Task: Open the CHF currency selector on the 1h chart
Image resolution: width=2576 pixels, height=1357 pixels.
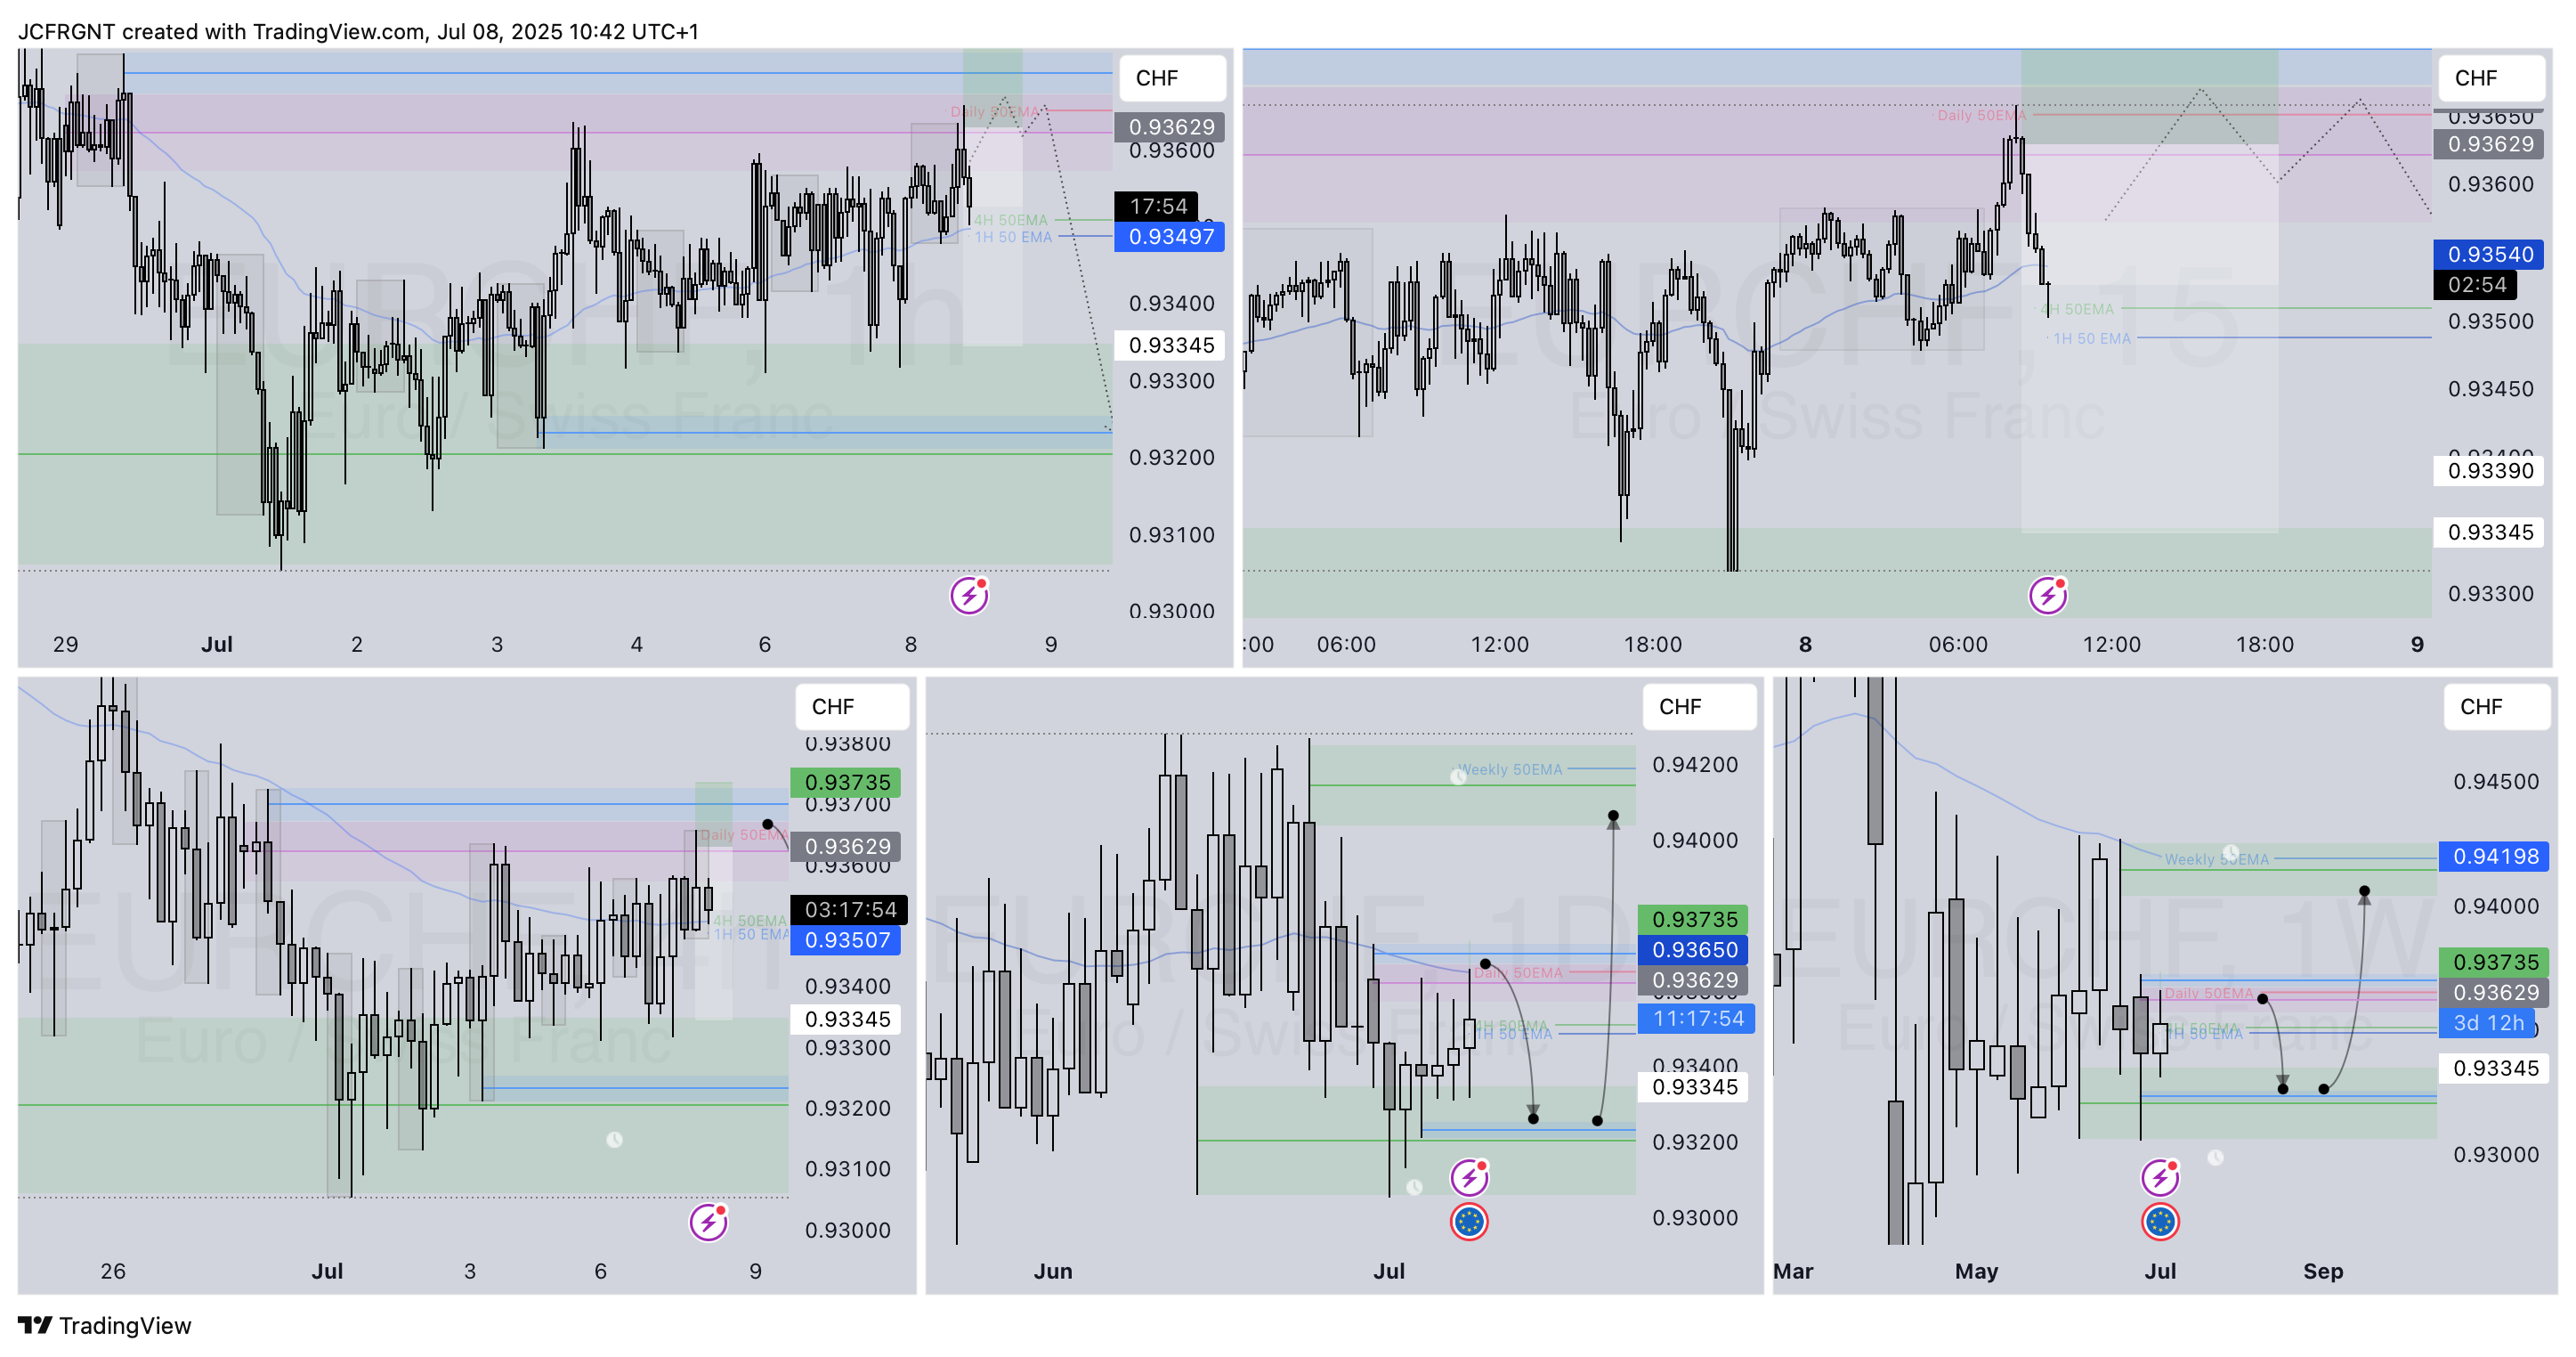Action: point(1172,78)
